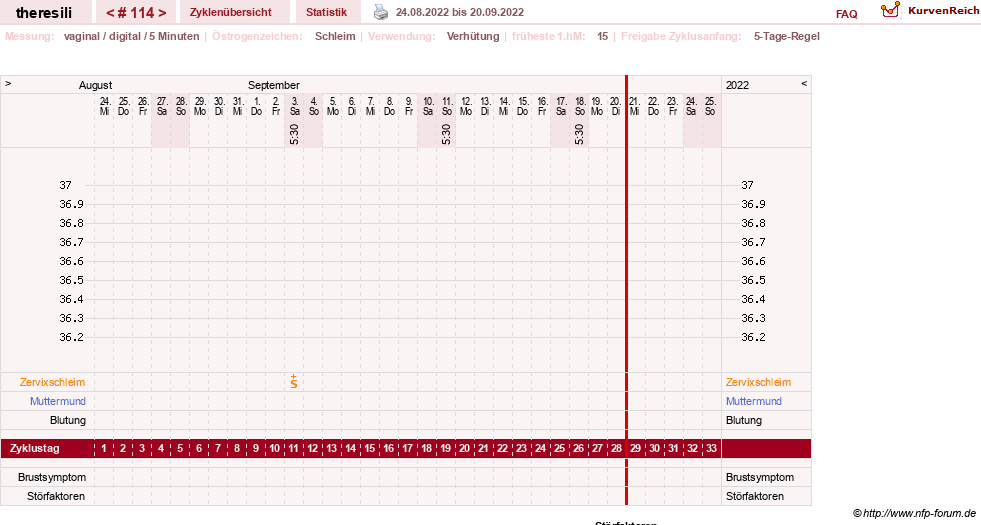981x525 pixels.
Task: Select cycle day 28 cell
Action: click(616, 449)
